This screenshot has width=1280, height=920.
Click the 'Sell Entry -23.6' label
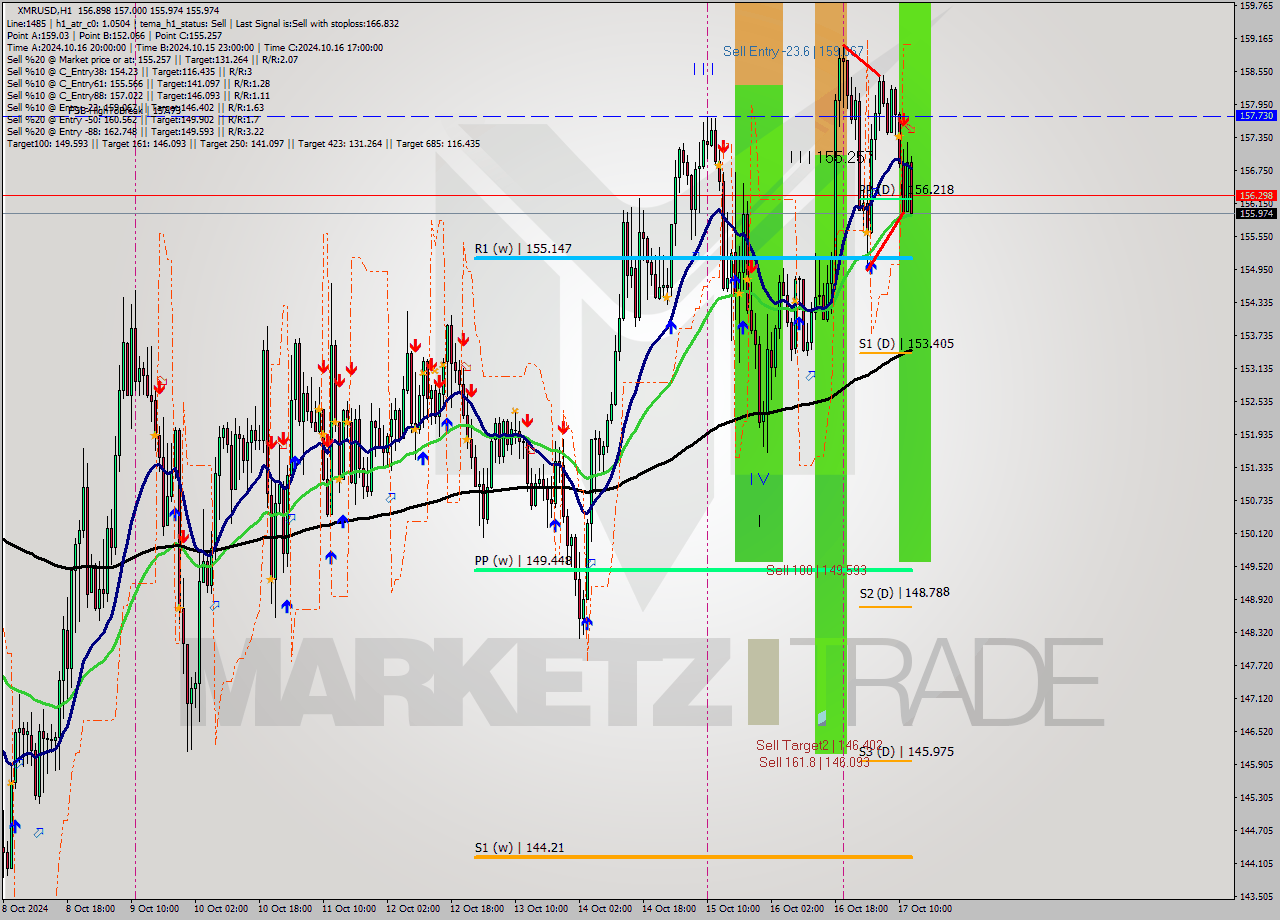pyautogui.click(x=793, y=51)
